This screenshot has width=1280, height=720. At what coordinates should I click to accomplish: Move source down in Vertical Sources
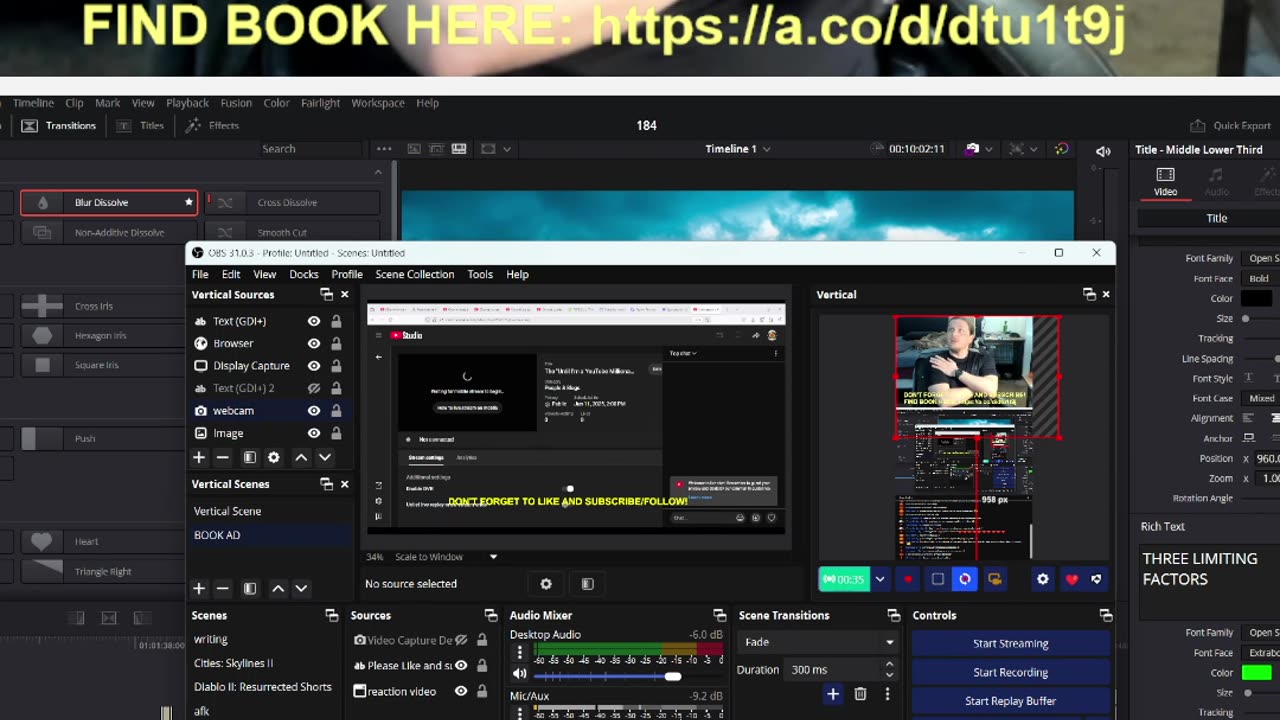coord(324,457)
